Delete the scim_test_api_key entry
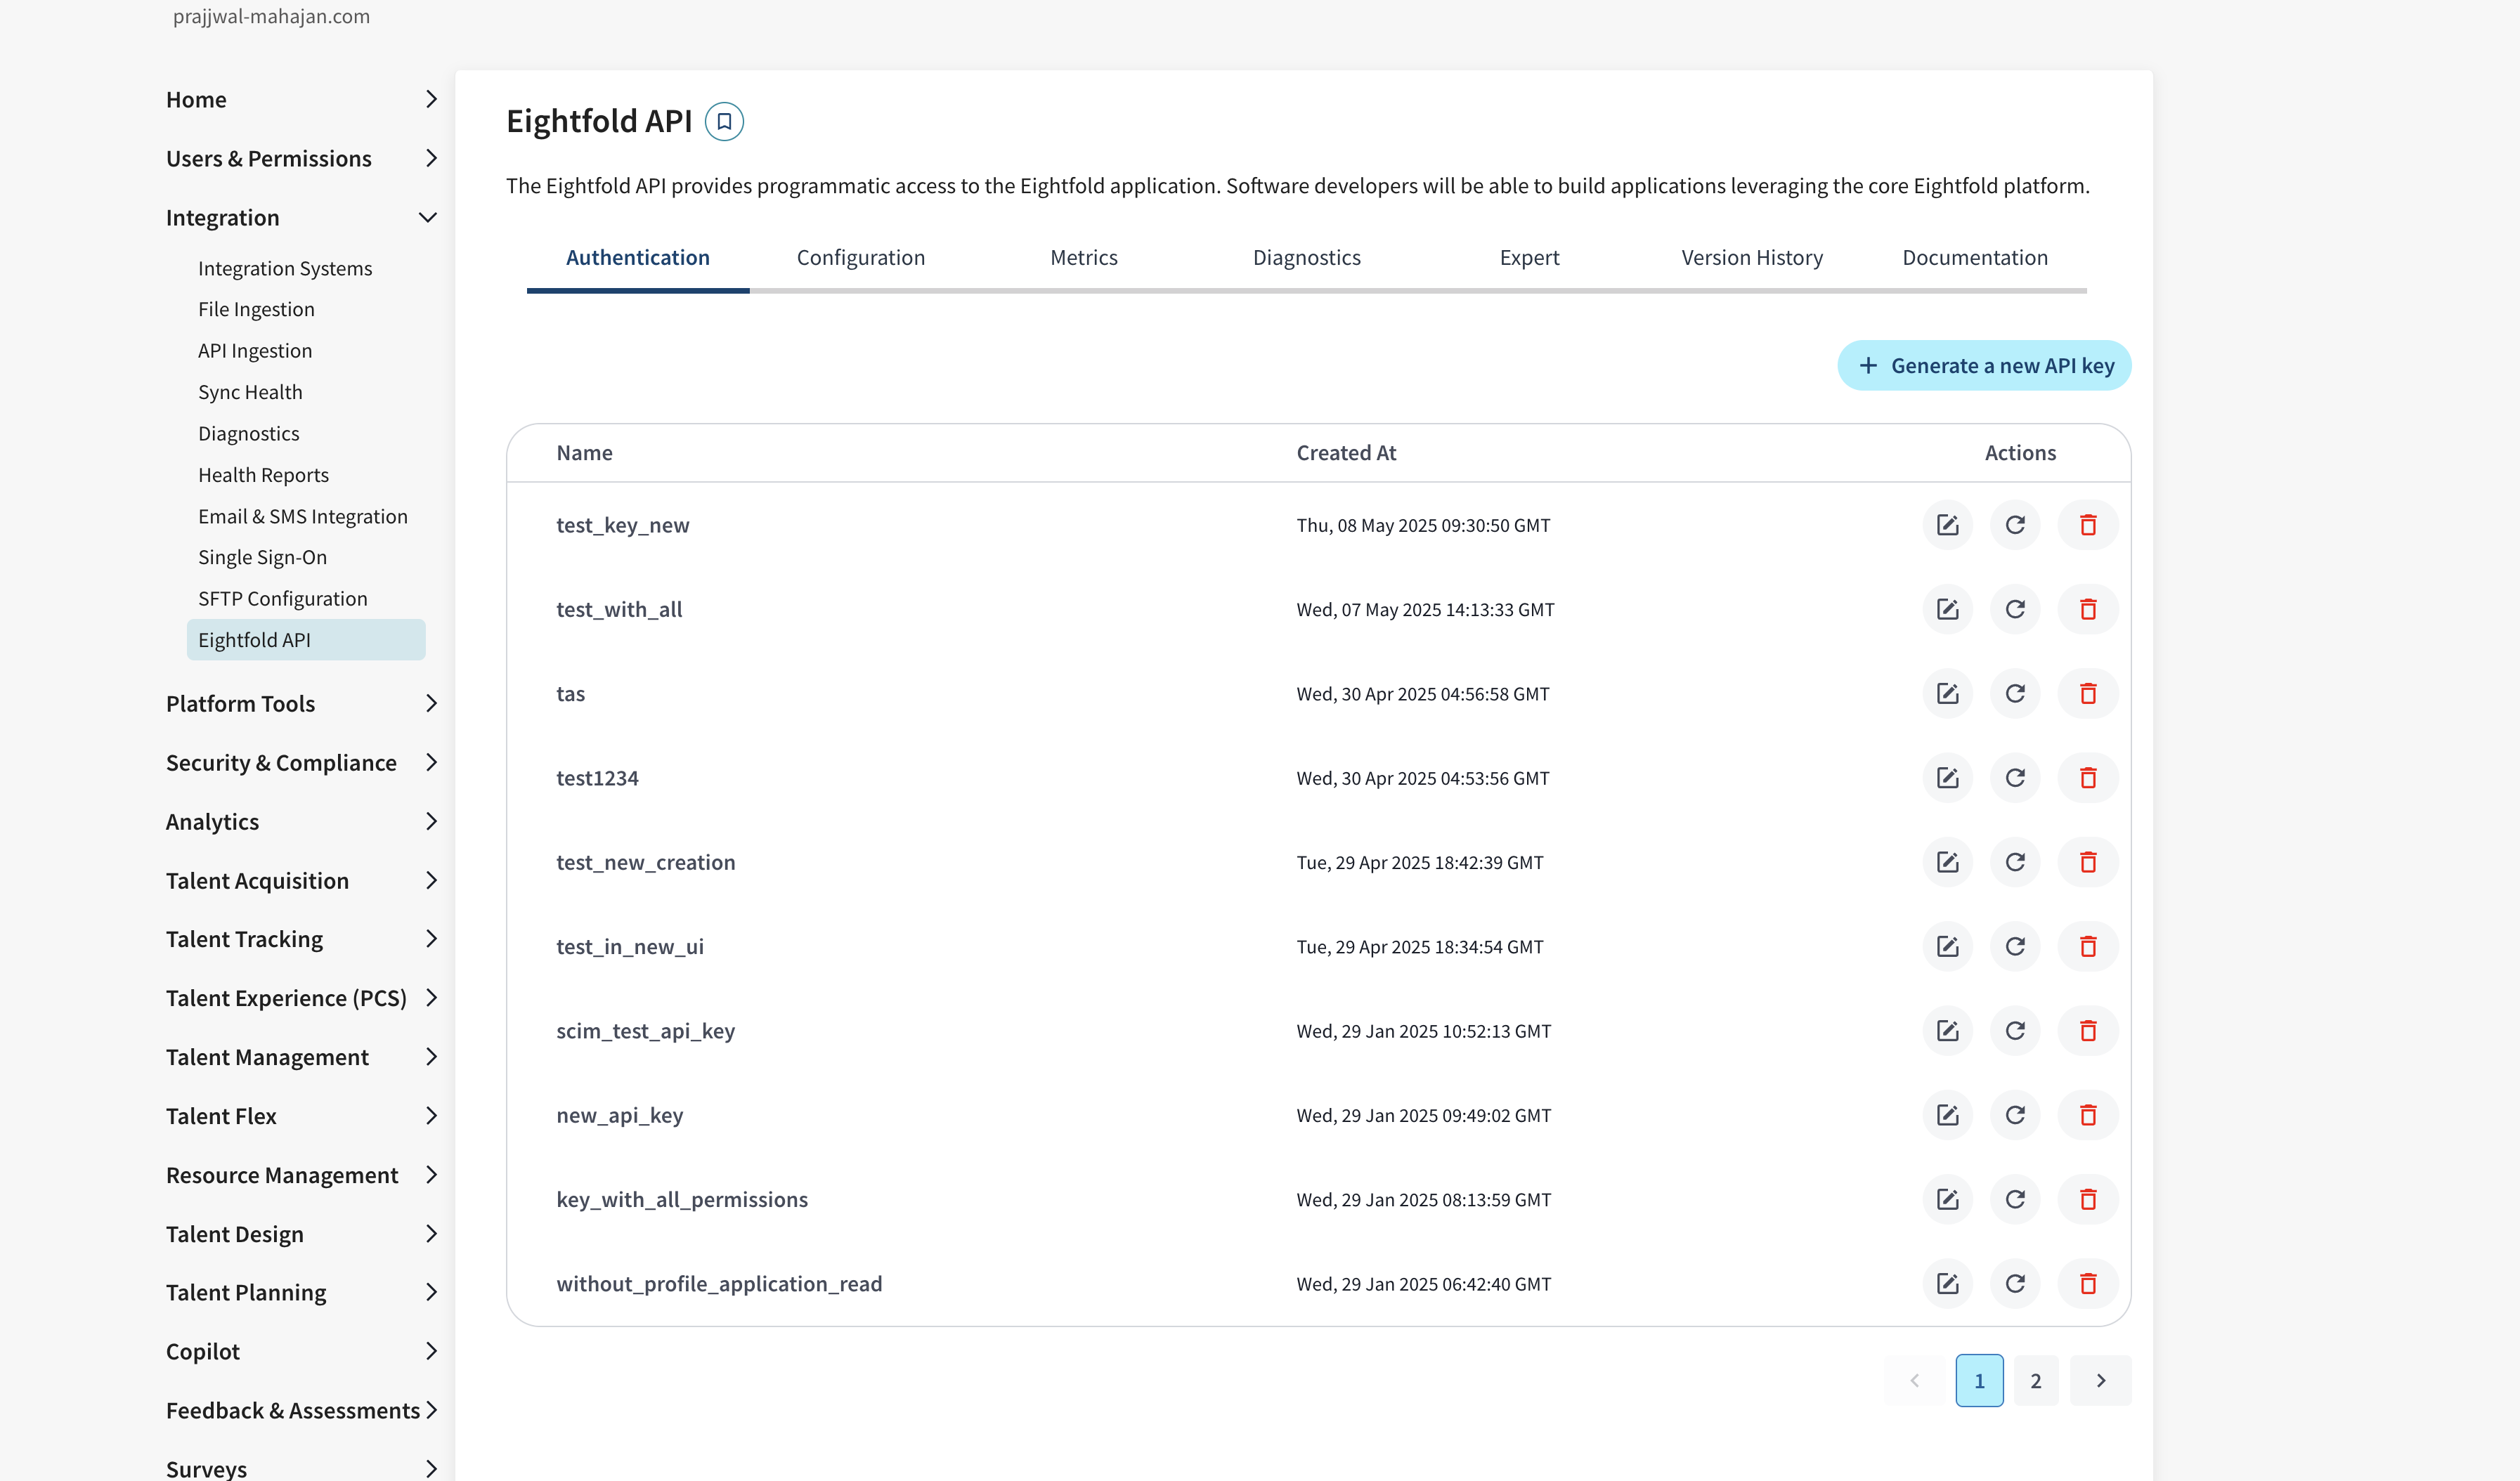The width and height of the screenshot is (2520, 1481). [2088, 1031]
